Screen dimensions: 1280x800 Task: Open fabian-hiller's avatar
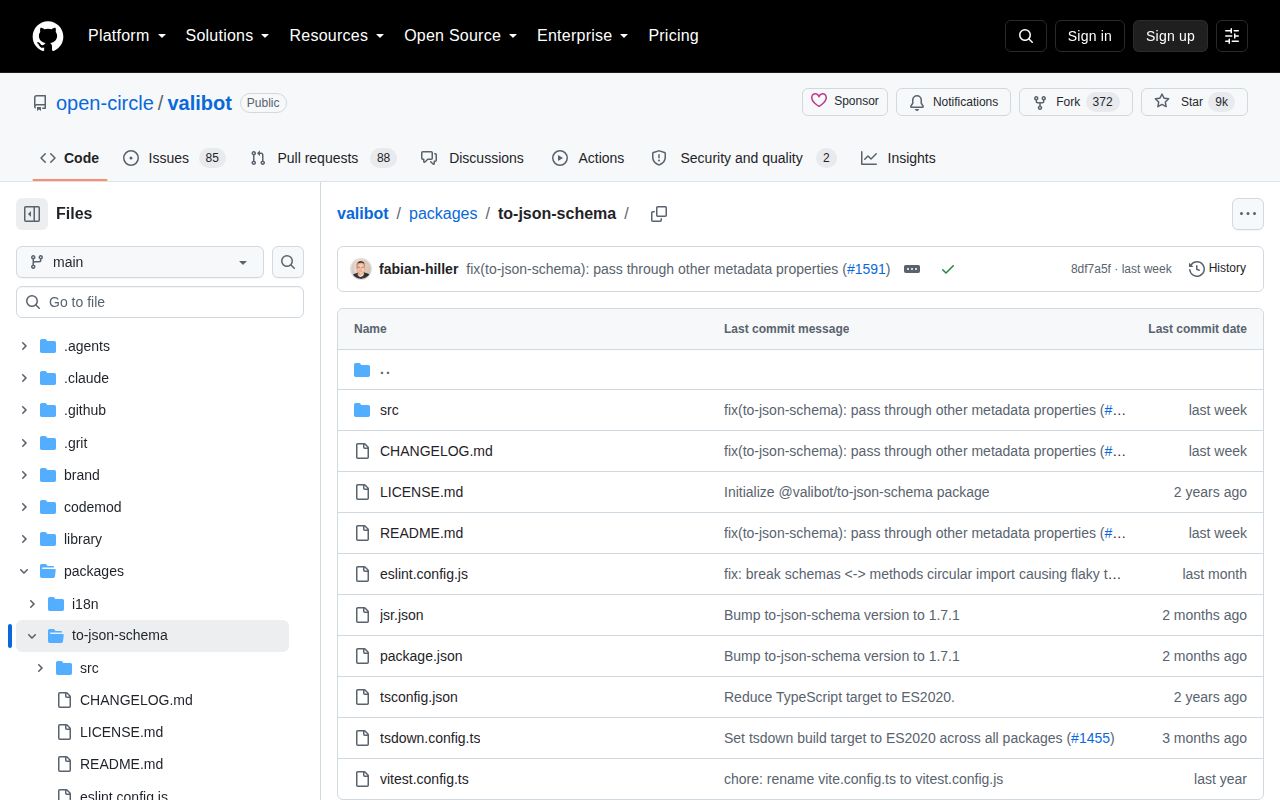[x=361, y=269]
